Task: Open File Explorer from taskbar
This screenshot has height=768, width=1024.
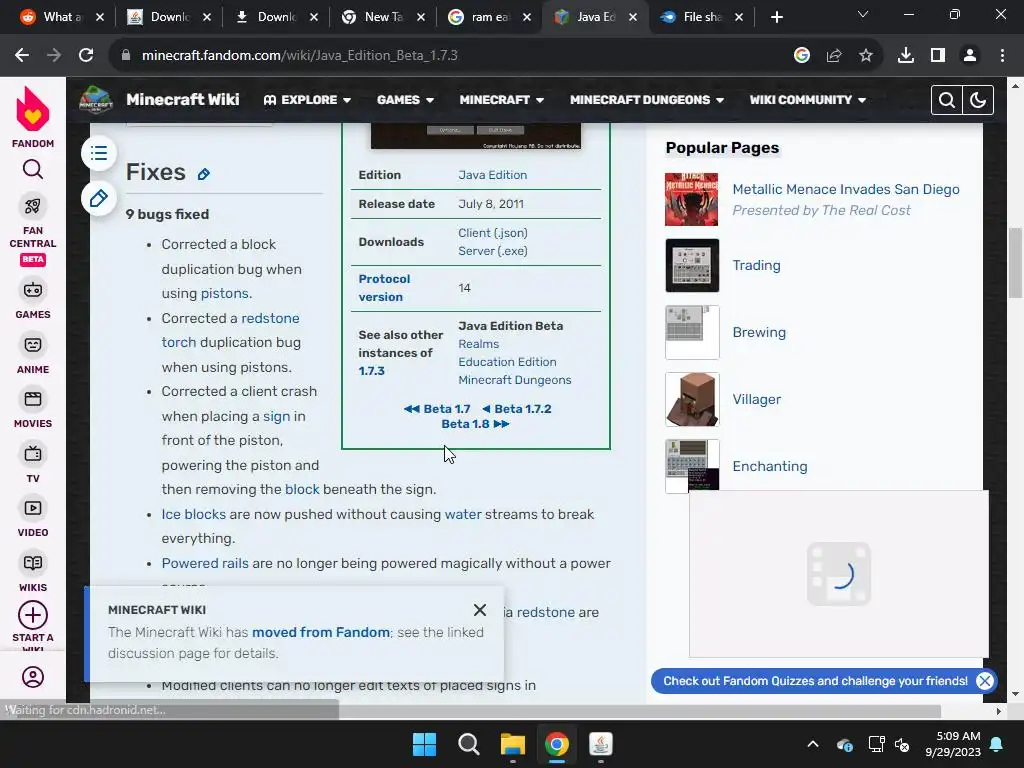Action: (x=513, y=744)
